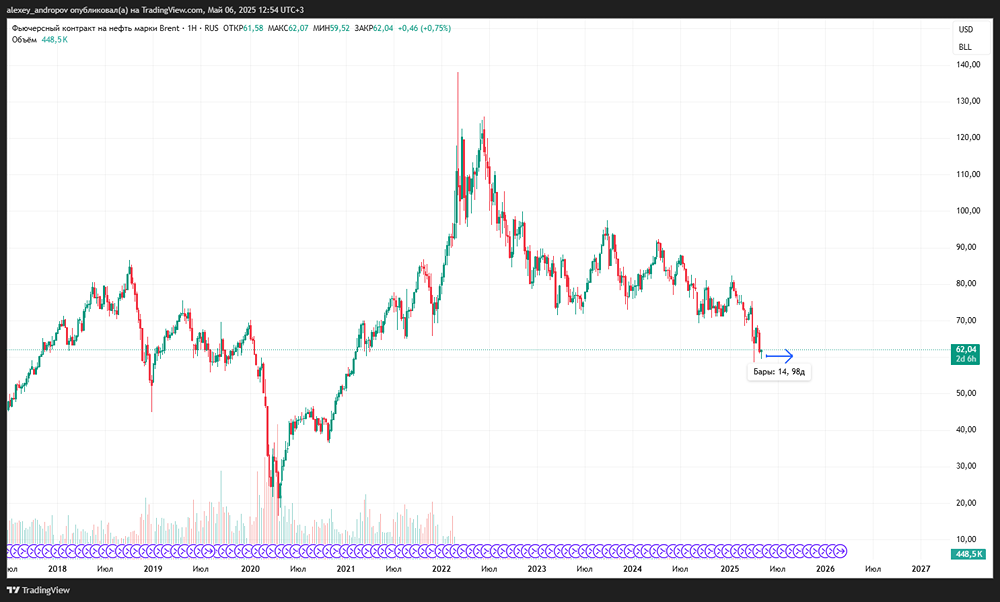Click the Бары: 14, 98д measurement tooltip
The width and height of the screenshot is (1000, 602).
pyautogui.click(x=779, y=372)
